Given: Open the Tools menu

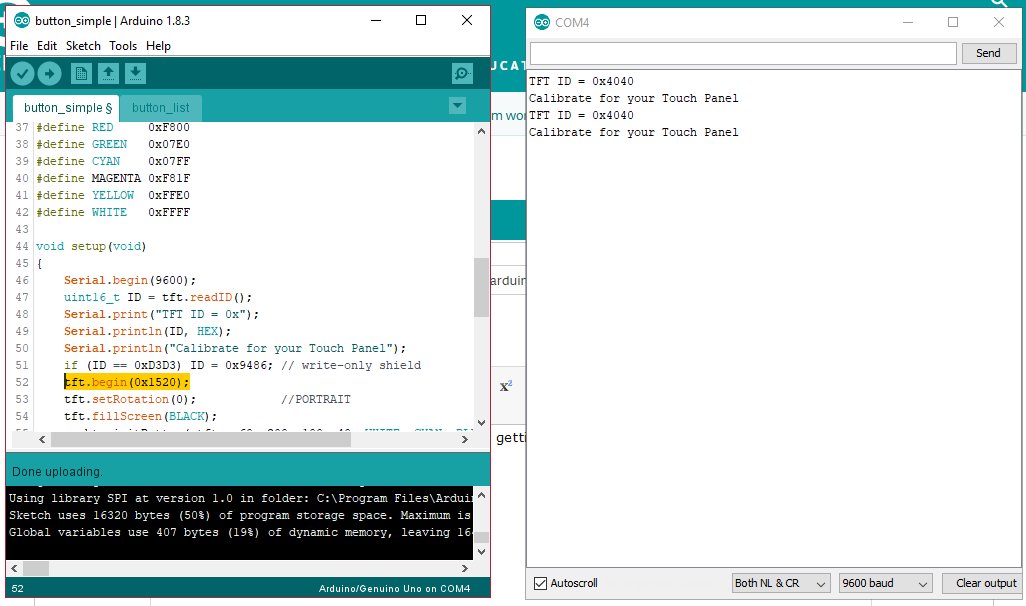Looking at the screenshot, I should coord(122,45).
